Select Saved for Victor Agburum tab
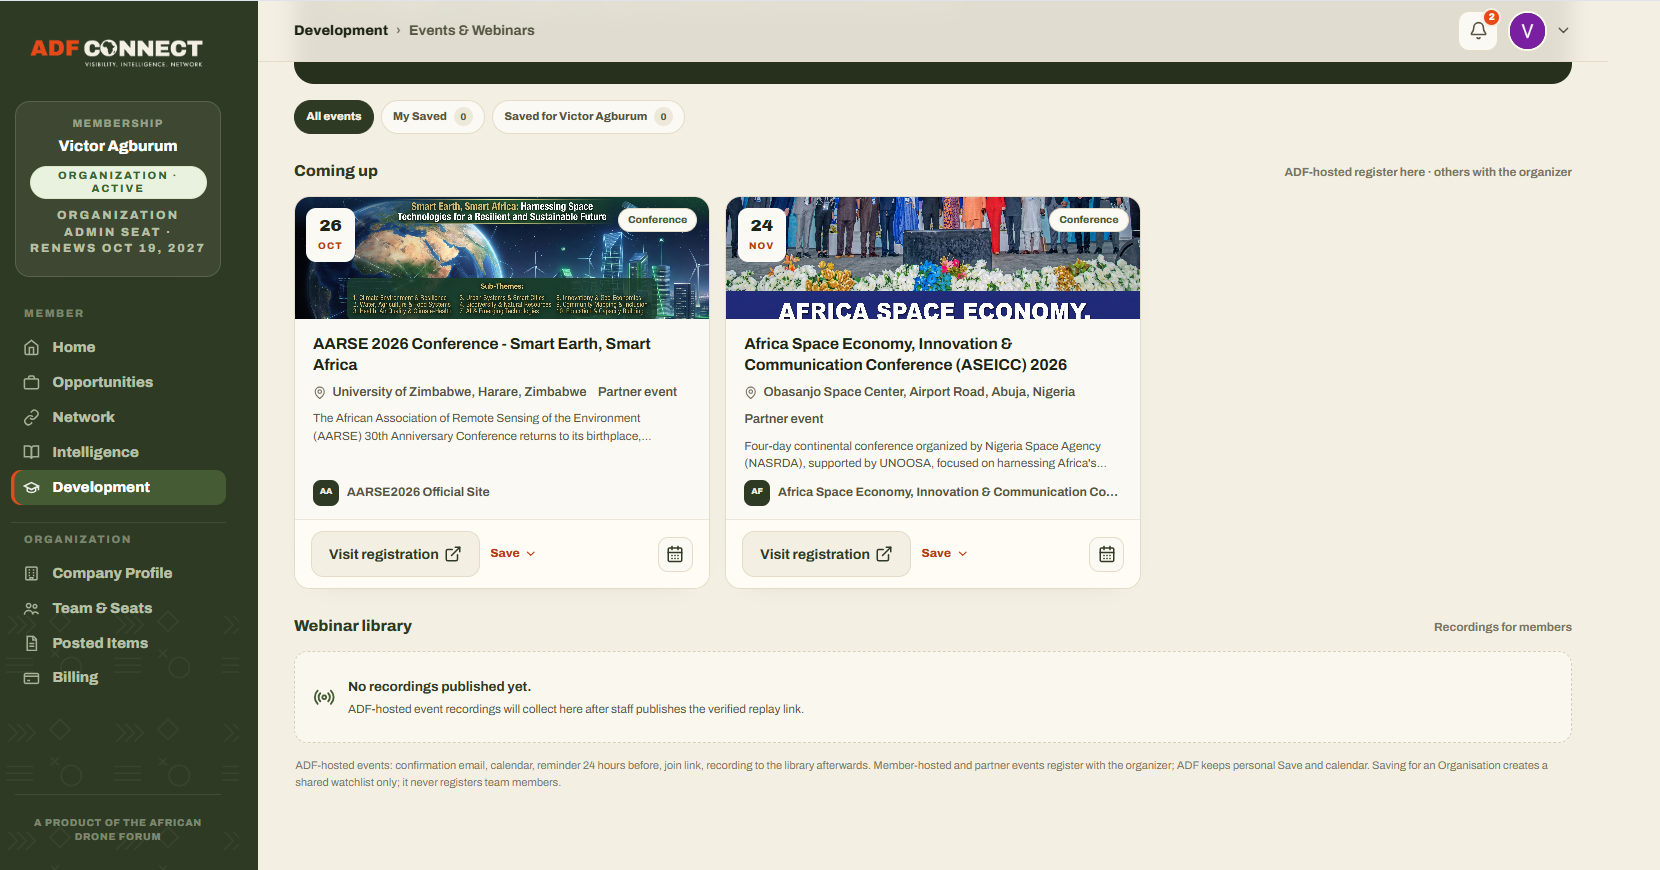The height and width of the screenshot is (870, 1660). (x=588, y=117)
